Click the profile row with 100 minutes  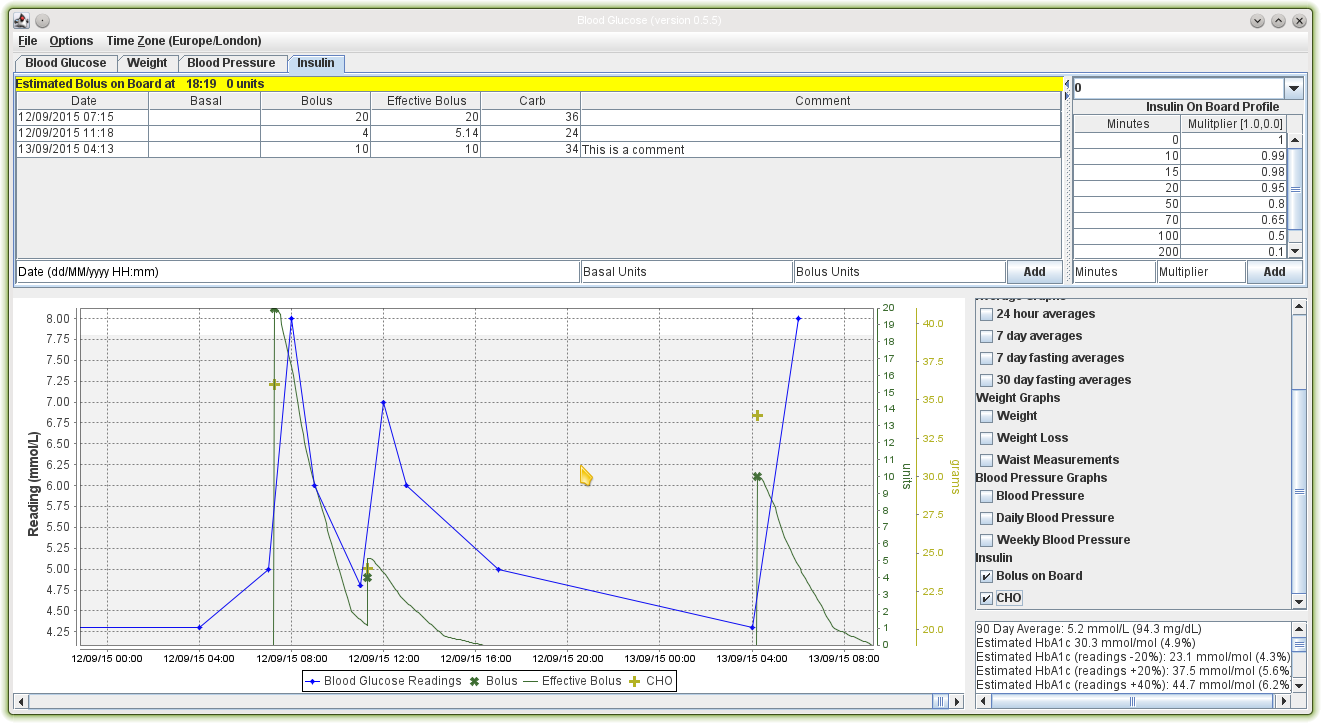1180,236
